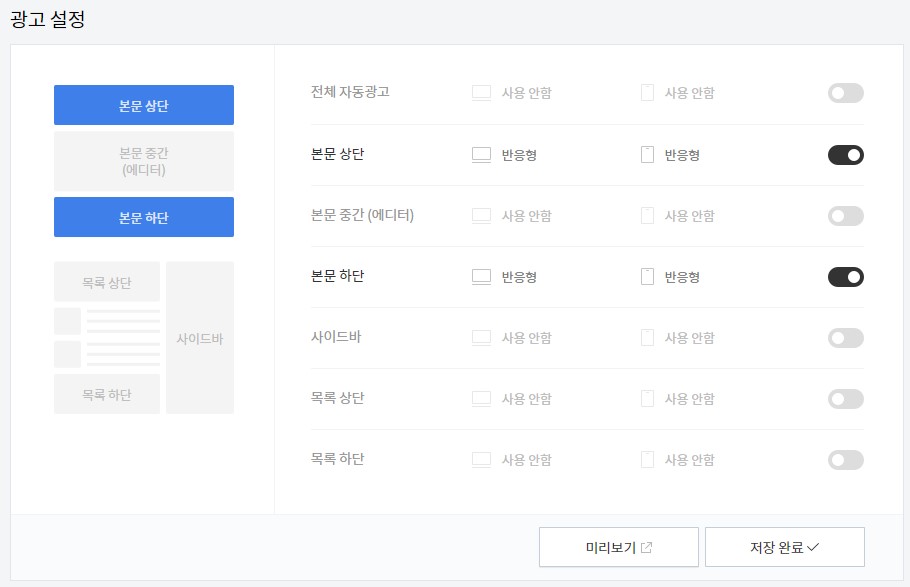The height and width of the screenshot is (587, 910).
Task: Click the 본문 하단 PC ad size icon
Action: (481, 276)
